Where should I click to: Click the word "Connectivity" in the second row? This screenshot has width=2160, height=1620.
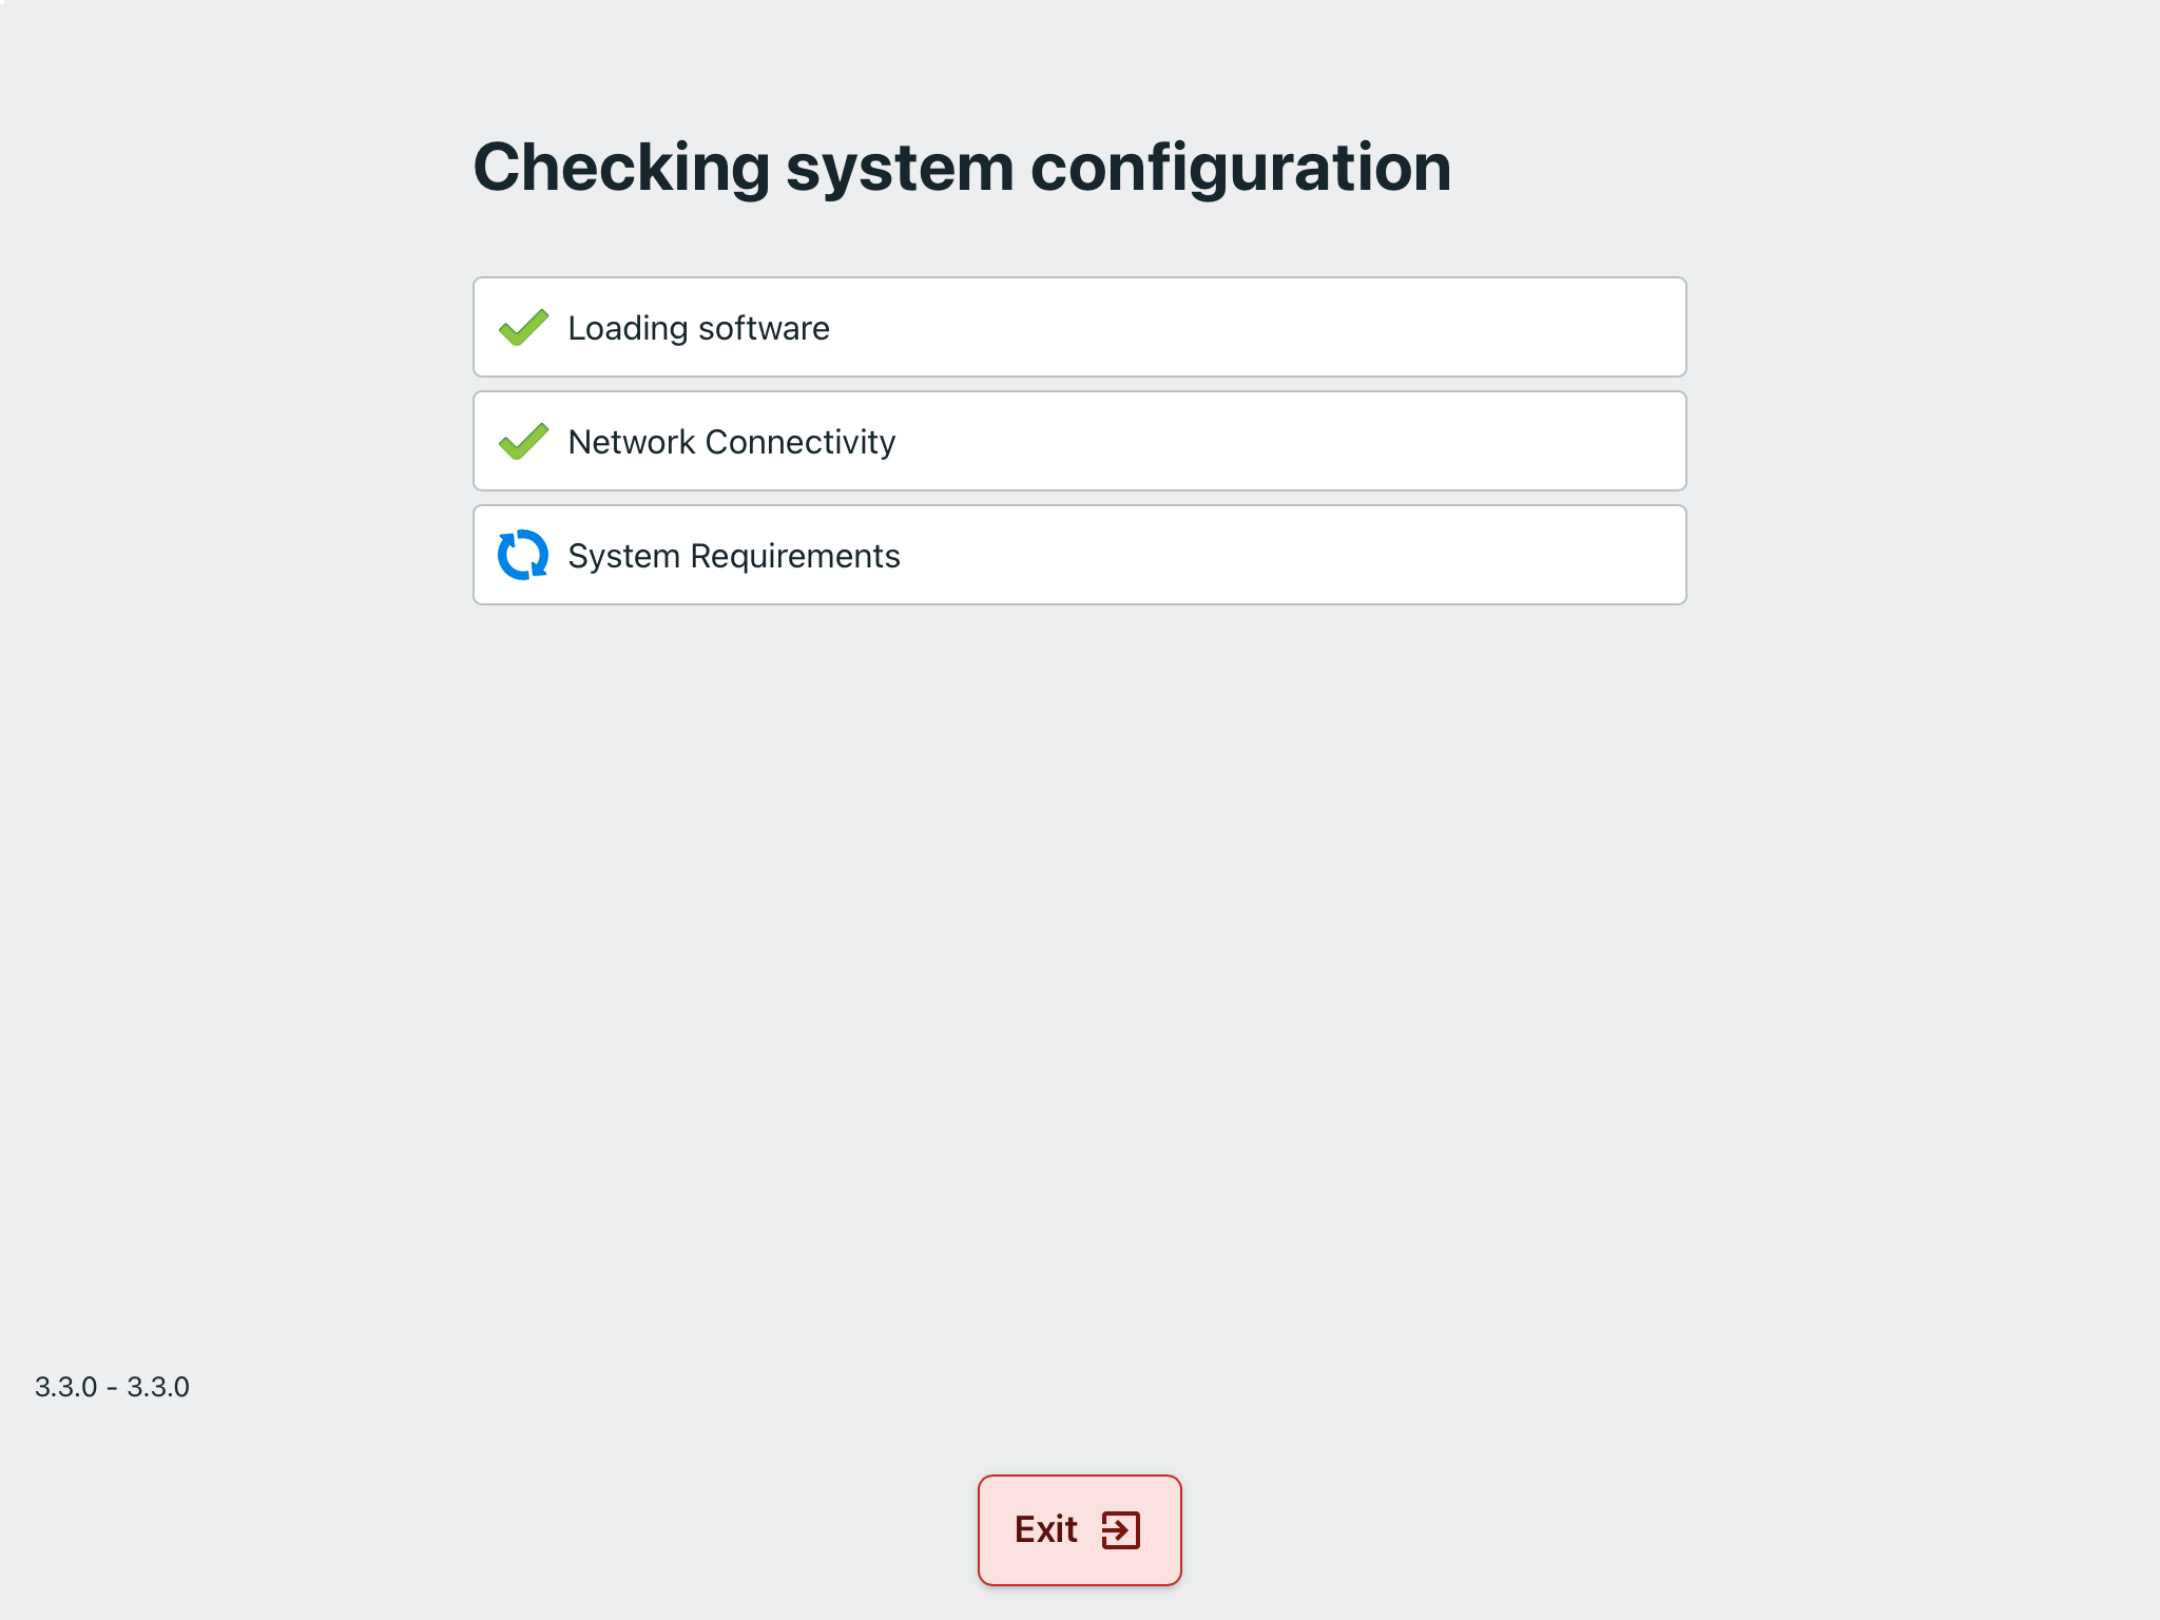[x=800, y=442]
